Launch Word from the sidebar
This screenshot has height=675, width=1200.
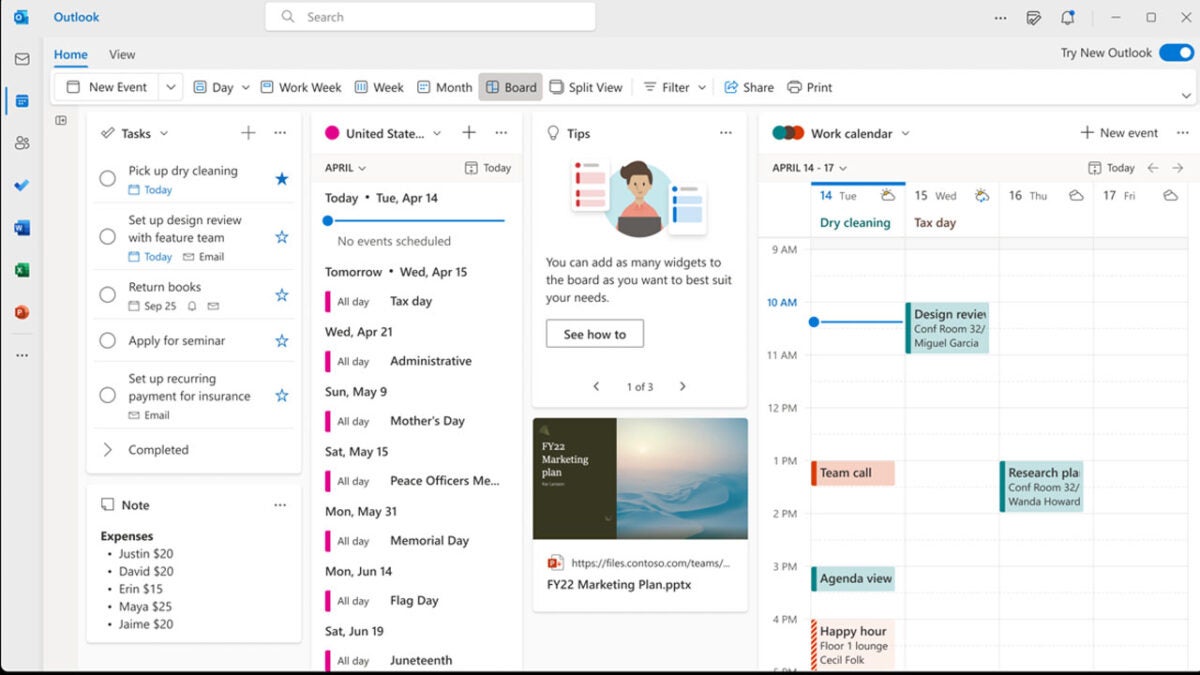pos(22,227)
